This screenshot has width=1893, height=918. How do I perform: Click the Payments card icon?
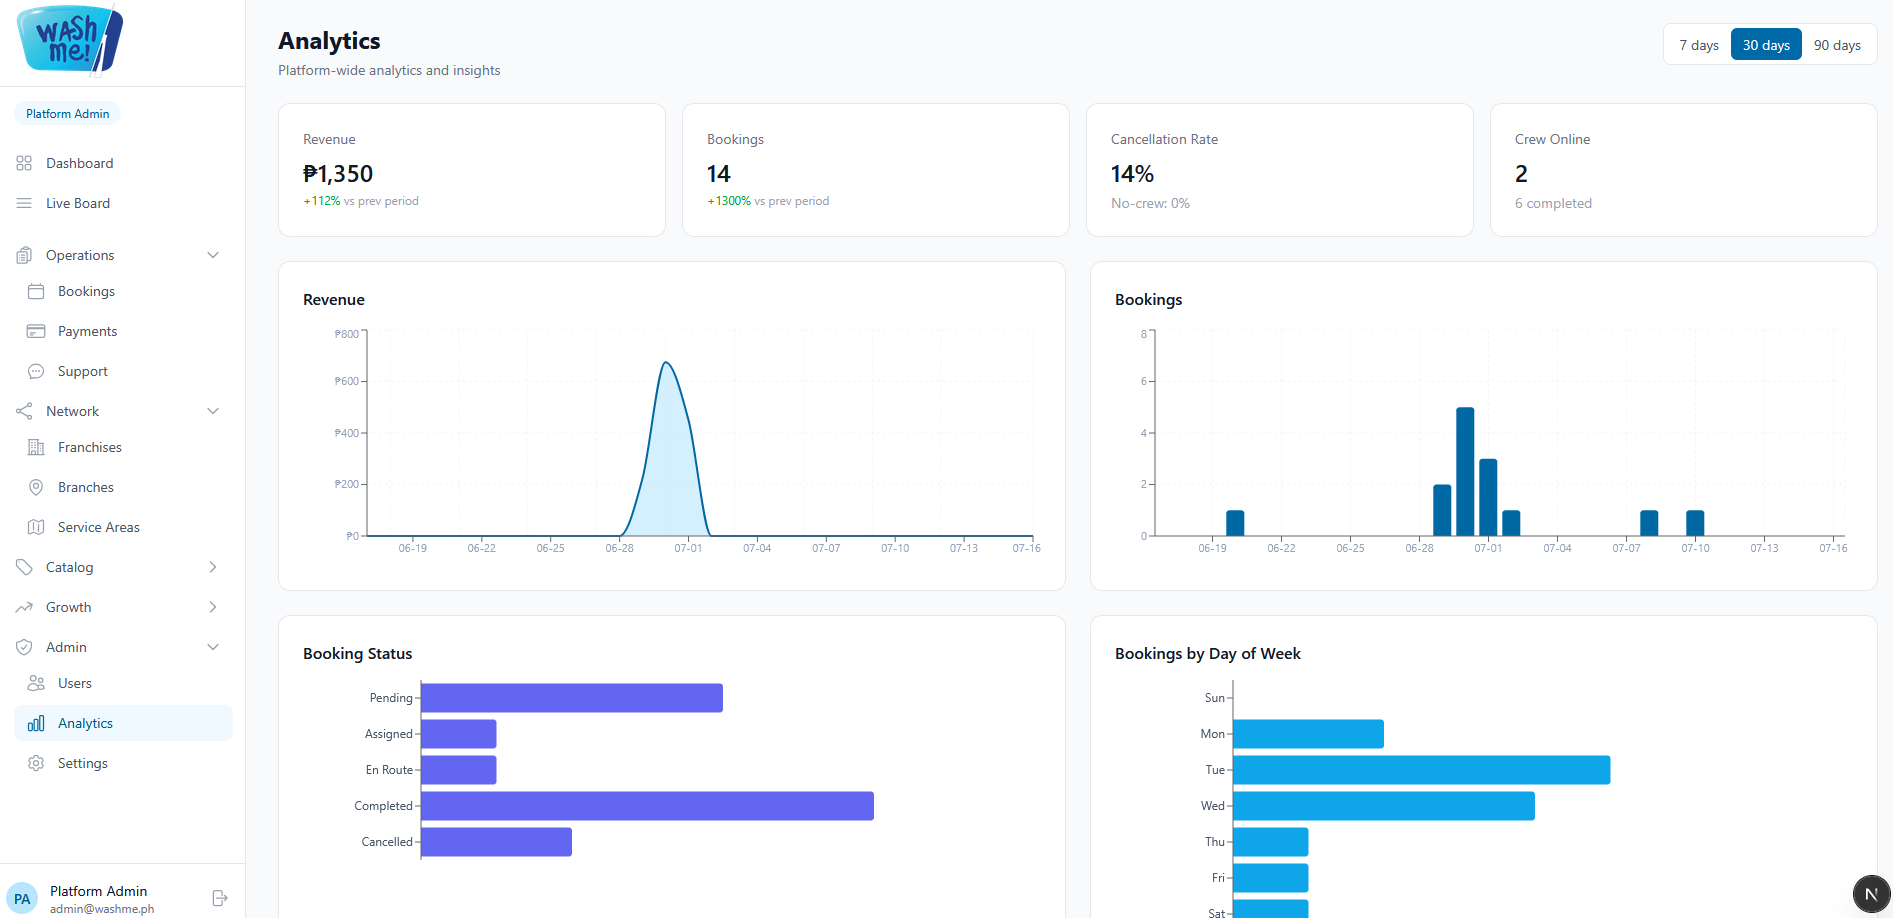tap(36, 331)
